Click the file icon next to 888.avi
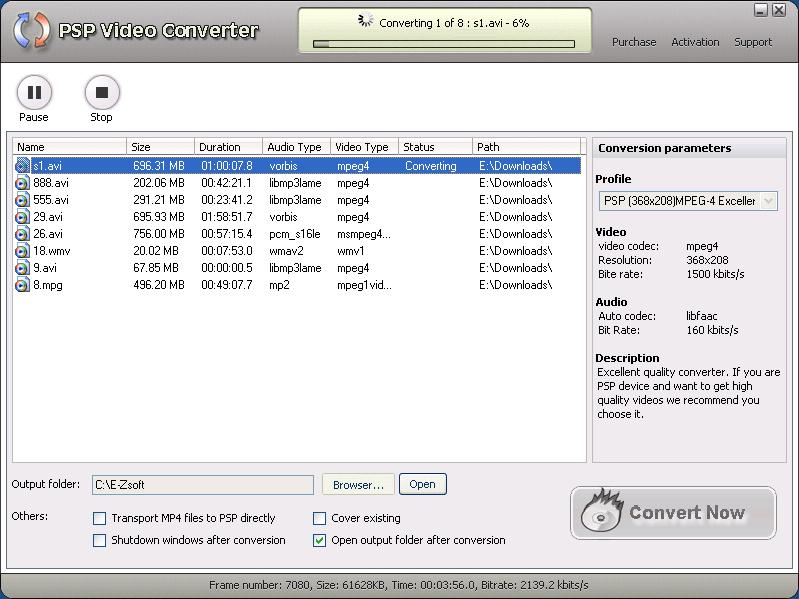 (22, 183)
